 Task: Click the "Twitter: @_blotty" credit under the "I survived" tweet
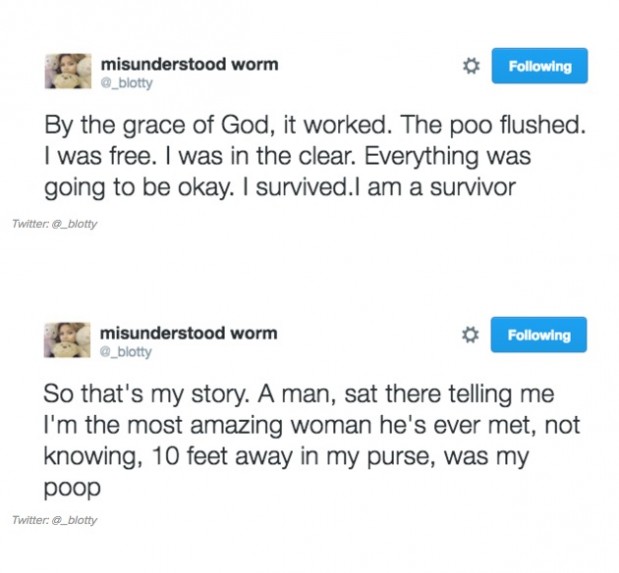(54, 223)
